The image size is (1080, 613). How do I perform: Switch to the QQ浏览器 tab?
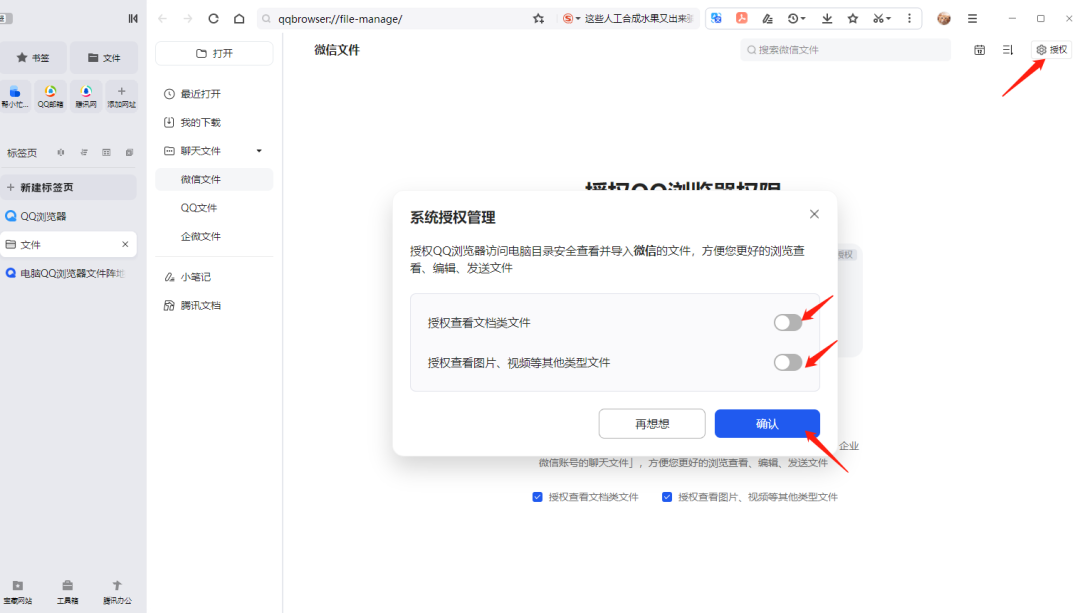(68, 216)
